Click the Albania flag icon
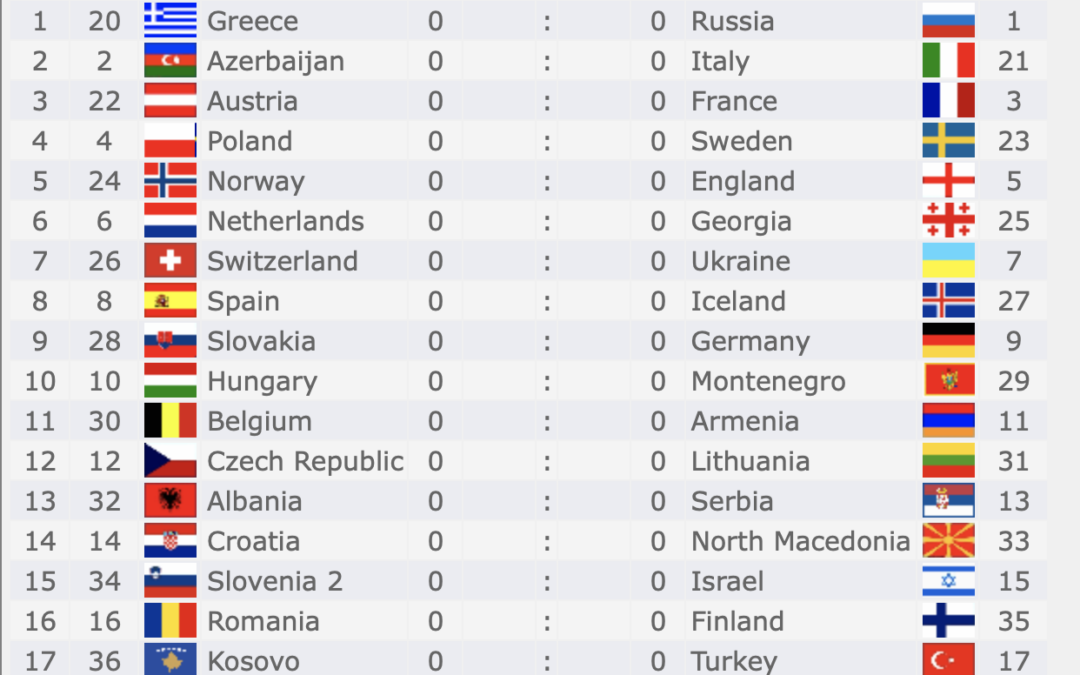 [170, 501]
